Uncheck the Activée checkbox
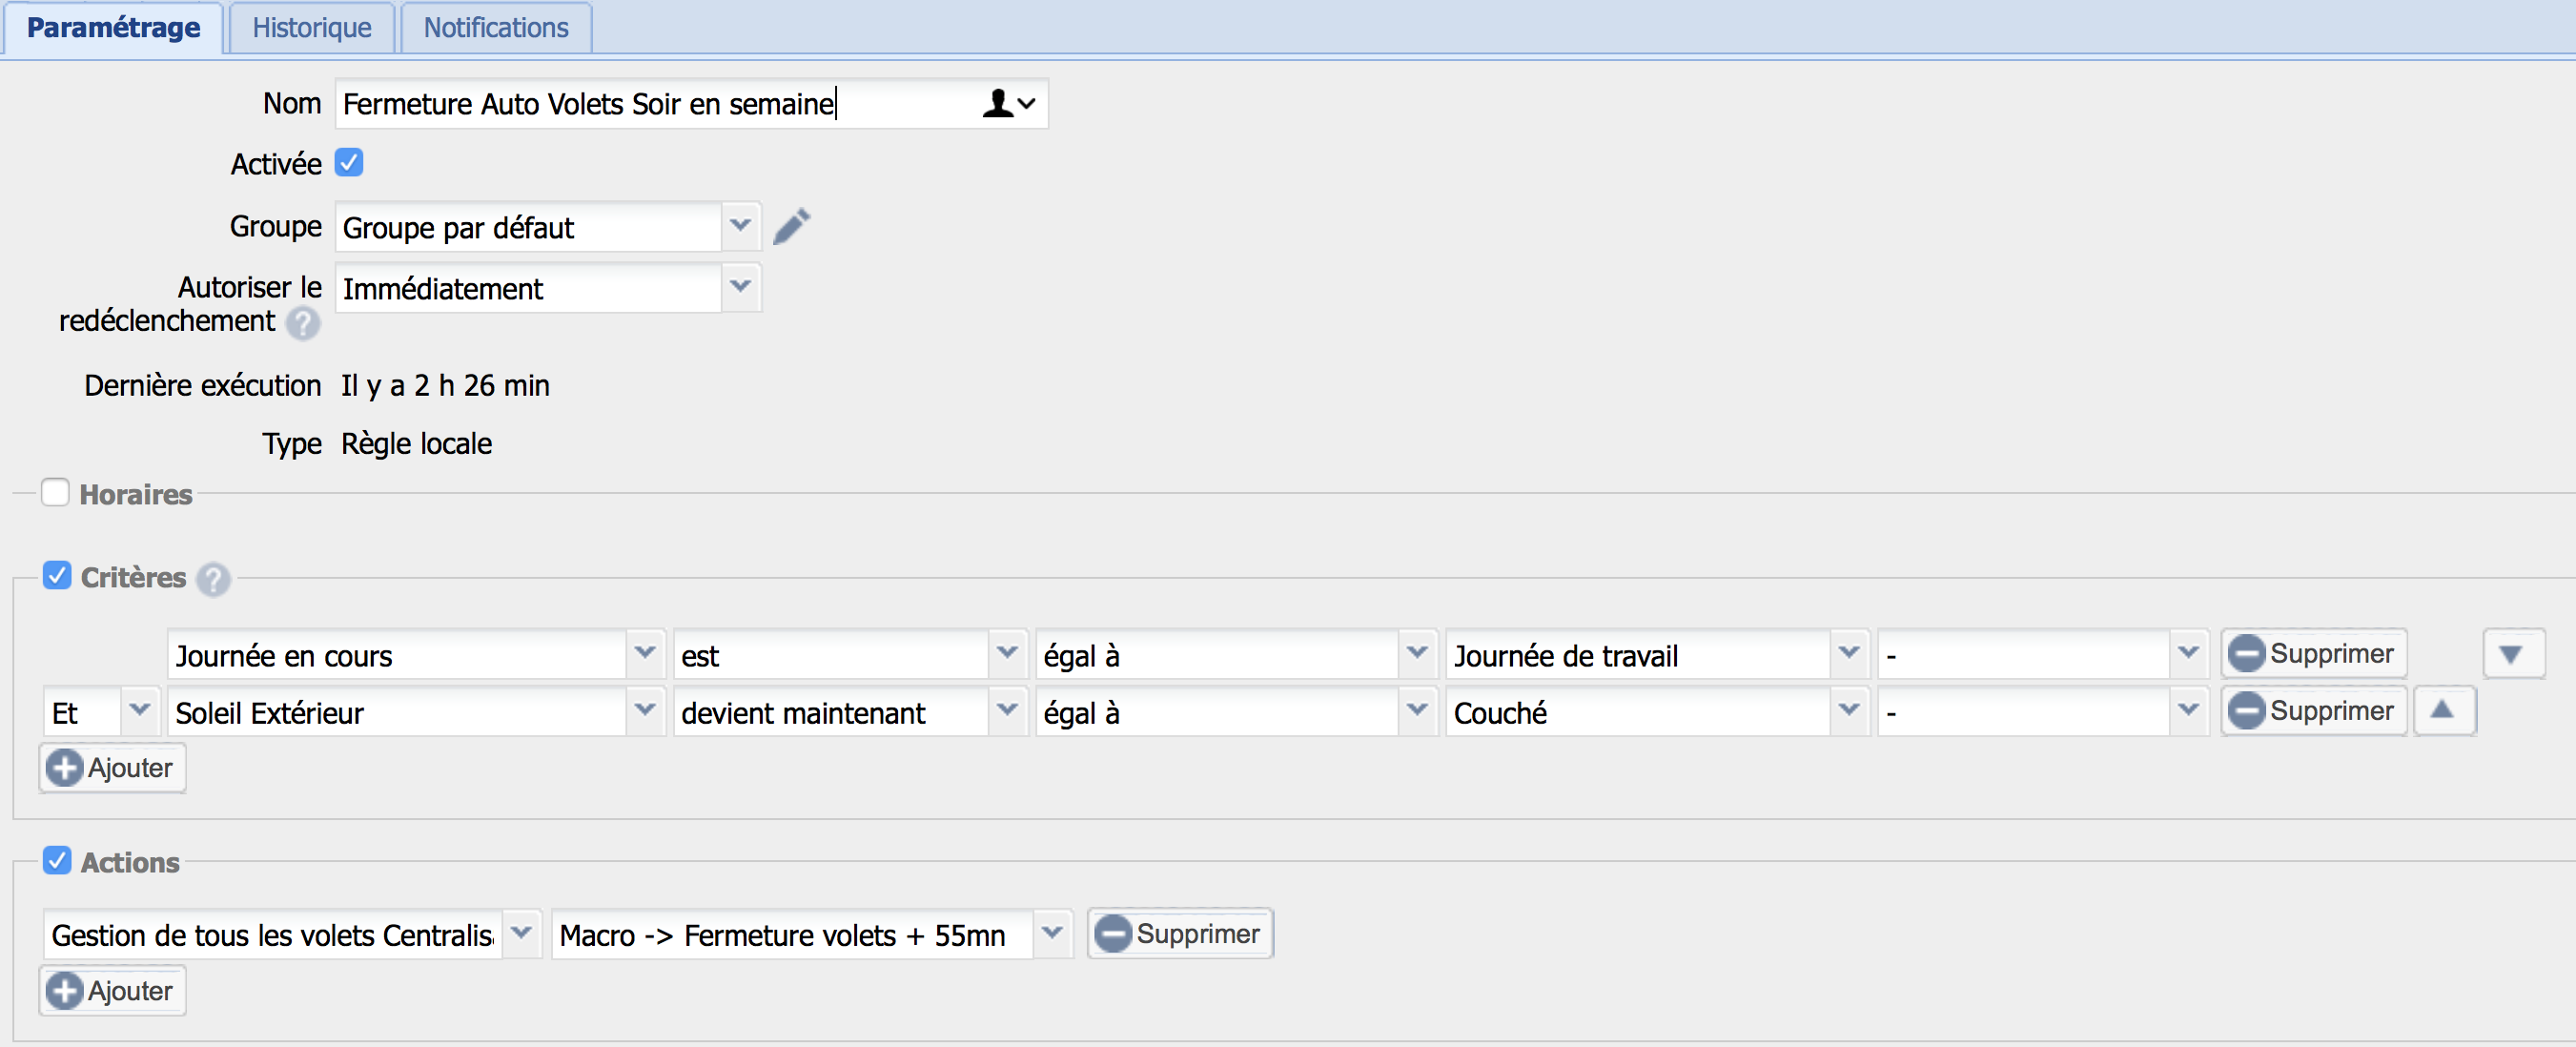This screenshot has height=1047, width=2576. click(x=349, y=162)
